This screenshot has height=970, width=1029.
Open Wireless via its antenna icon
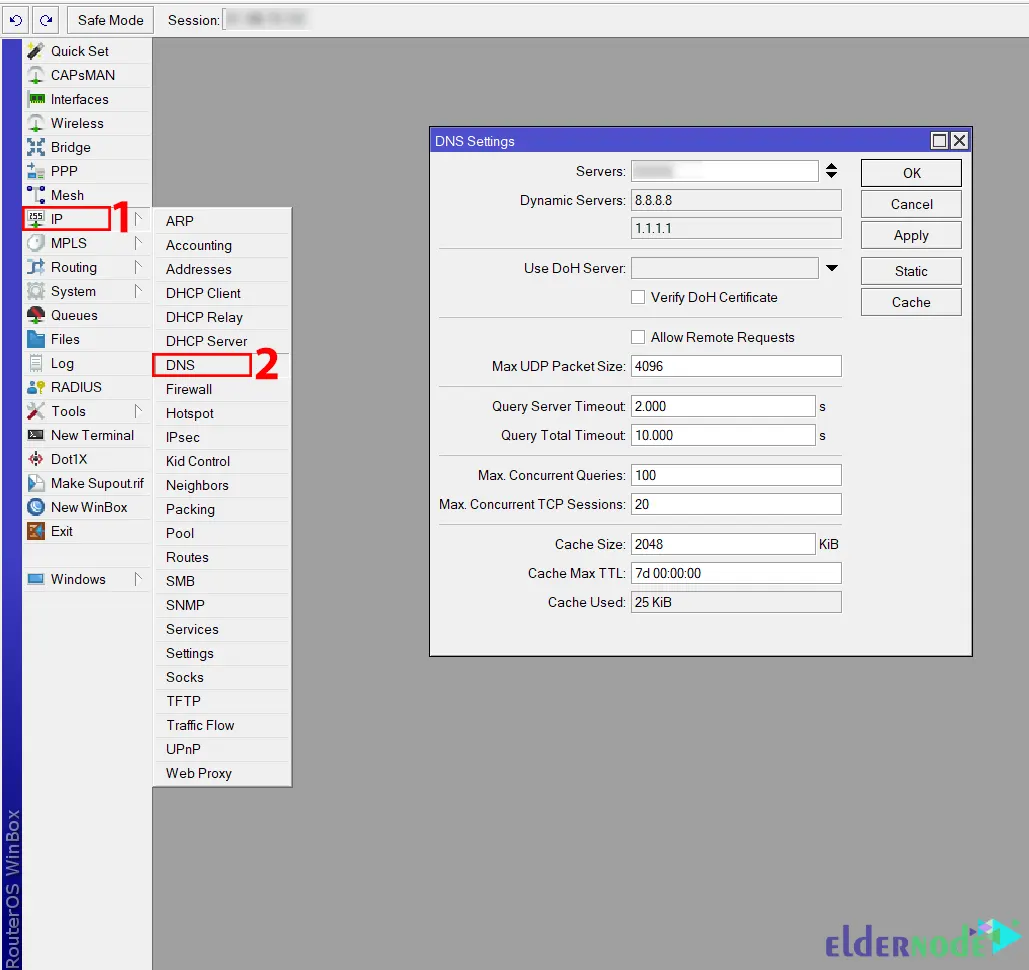[36, 123]
